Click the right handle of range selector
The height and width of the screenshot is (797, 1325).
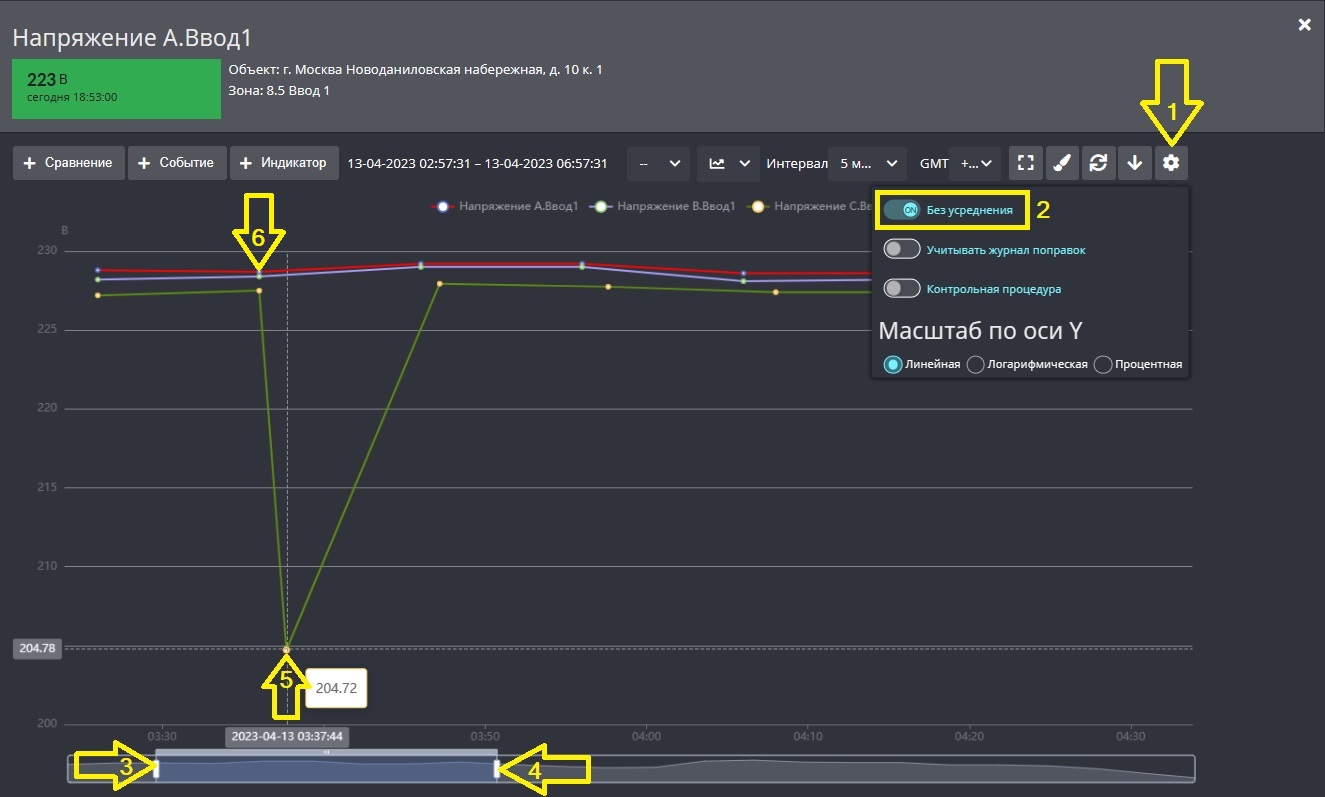[x=497, y=768]
